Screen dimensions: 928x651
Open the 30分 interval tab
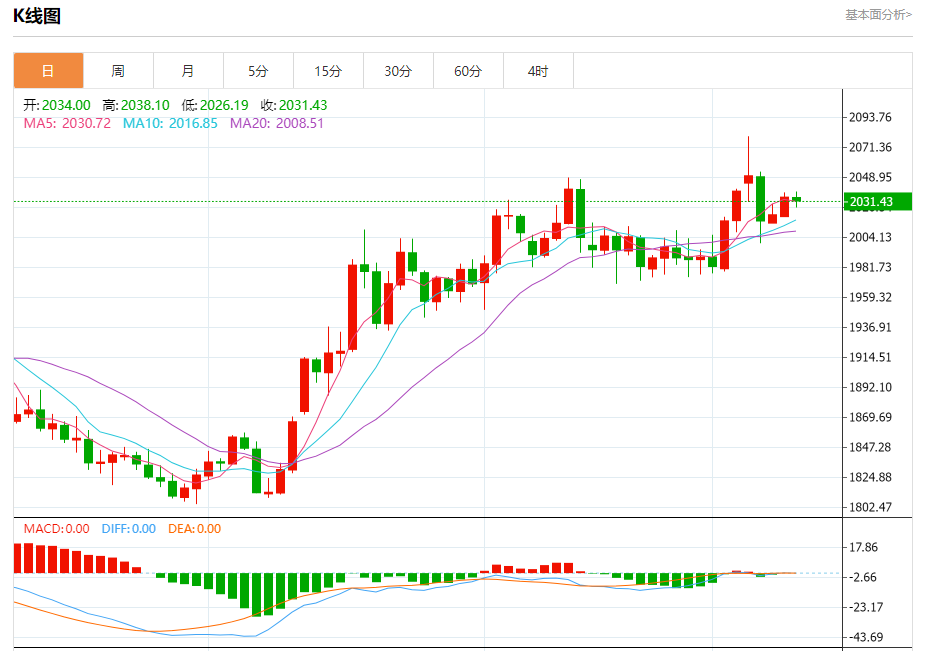(x=398, y=71)
